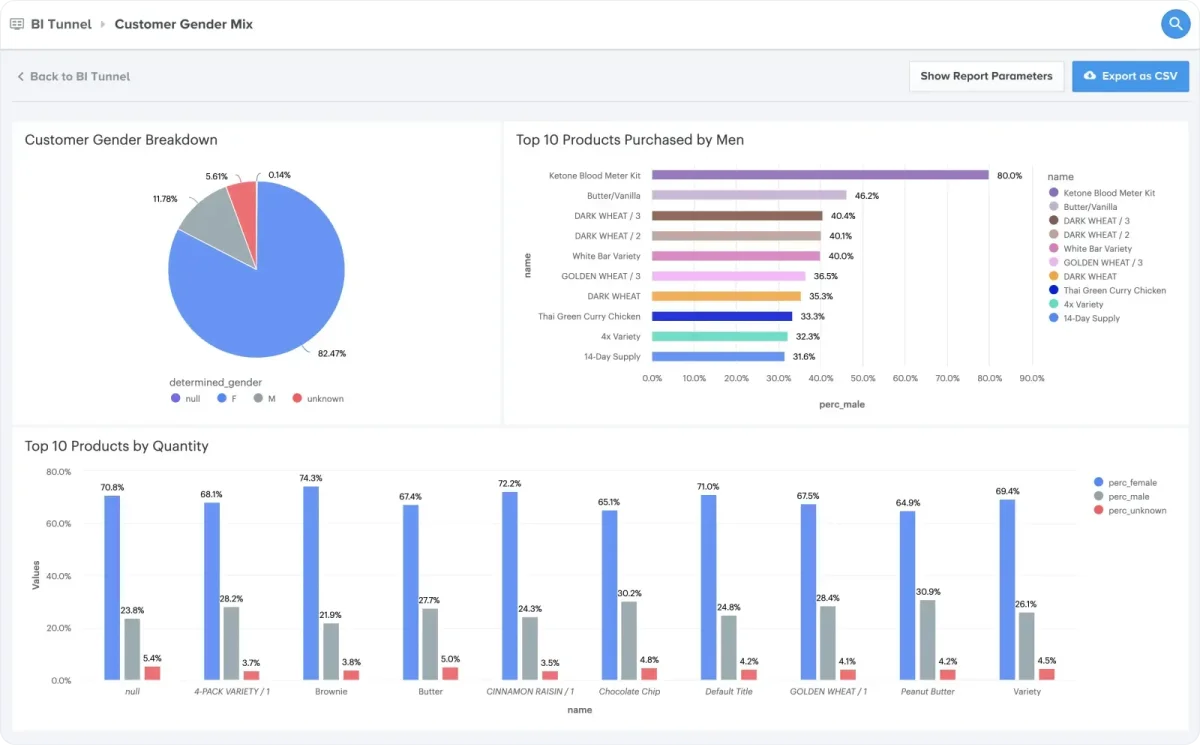1200x745 pixels.
Task: Click the Brownie 74.3% female bar
Action: pos(311,583)
